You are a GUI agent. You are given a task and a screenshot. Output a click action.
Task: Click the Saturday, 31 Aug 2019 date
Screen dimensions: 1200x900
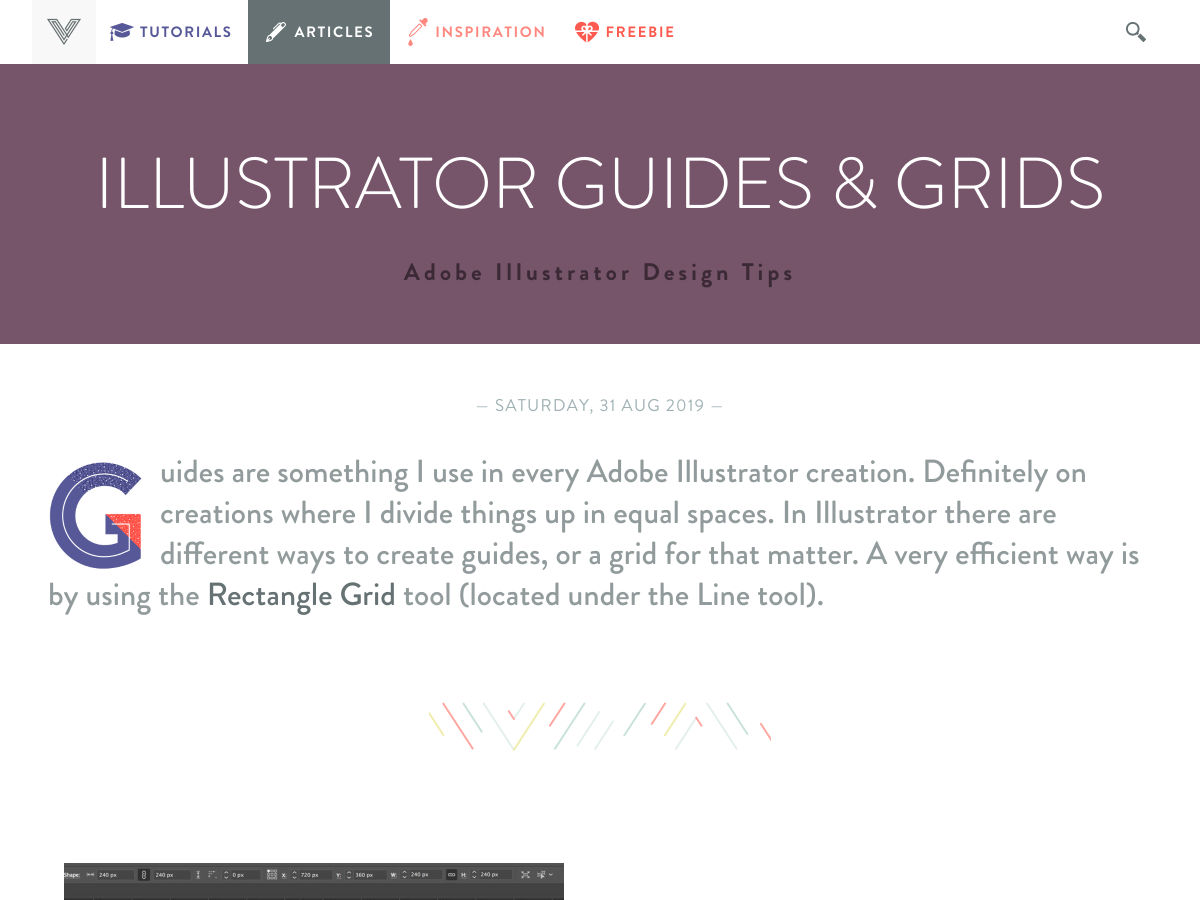tap(600, 406)
